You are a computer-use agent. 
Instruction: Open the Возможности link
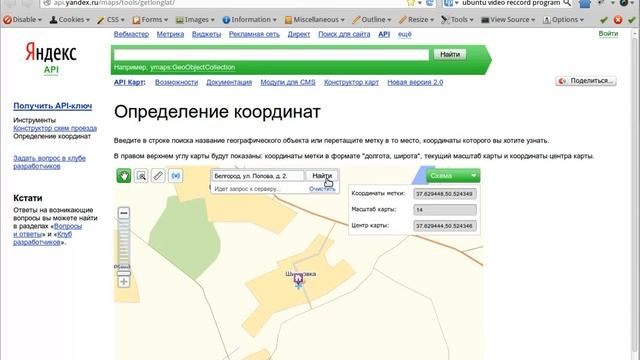tap(176, 82)
